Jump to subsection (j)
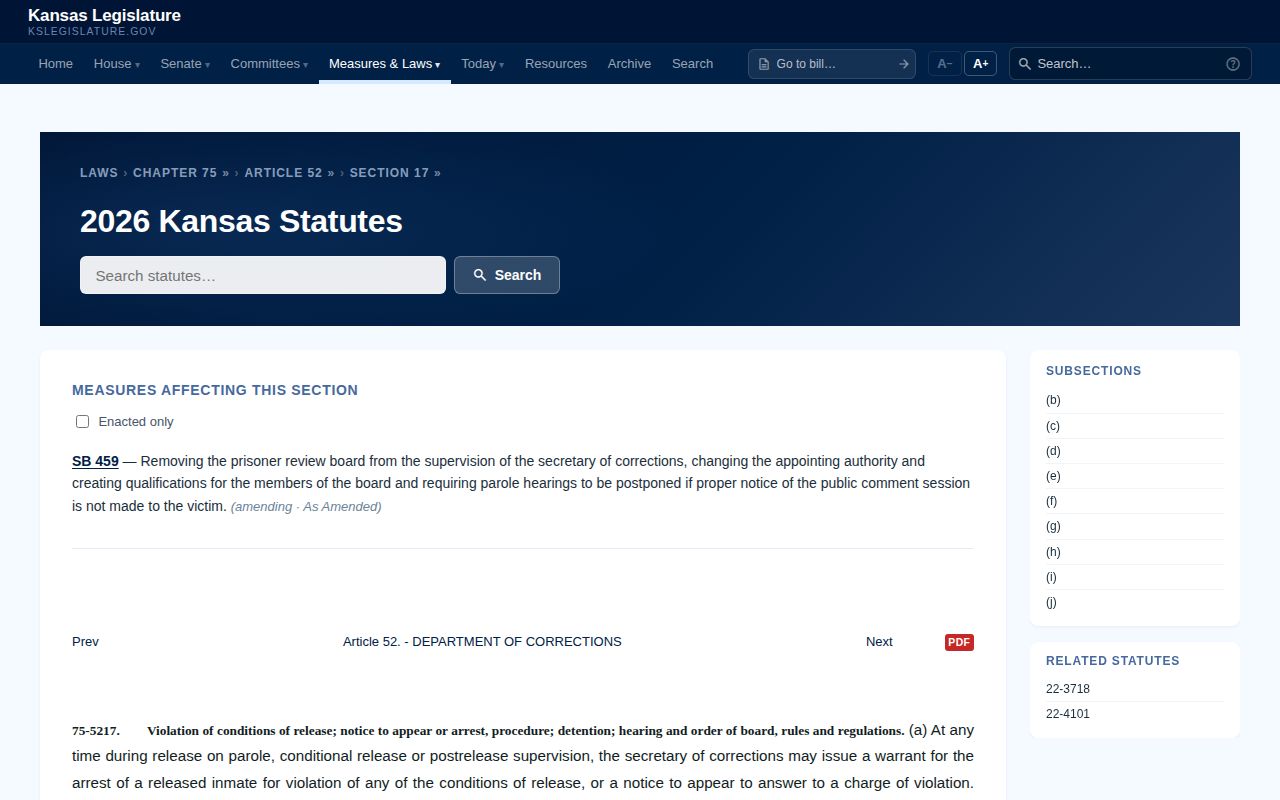This screenshot has height=800, width=1280. [1051, 602]
